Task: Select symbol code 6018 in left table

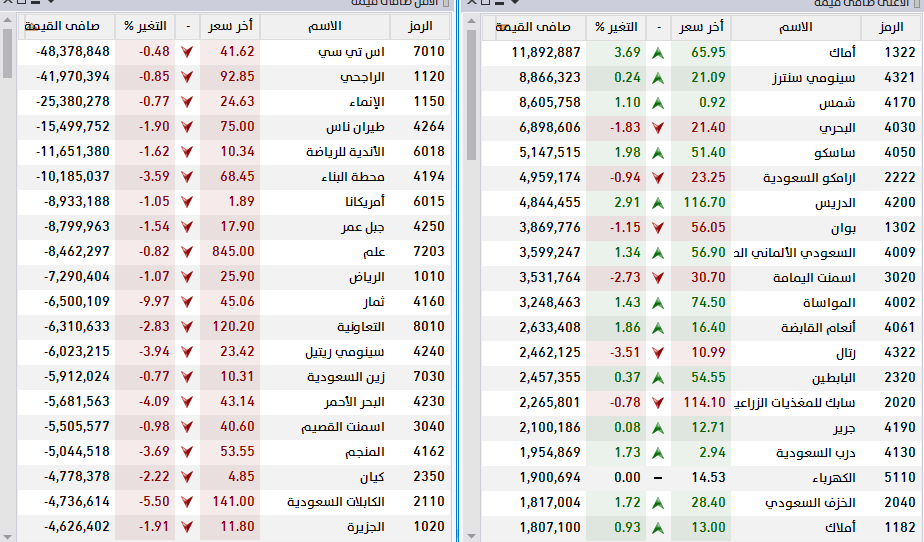Action: (429, 151)
